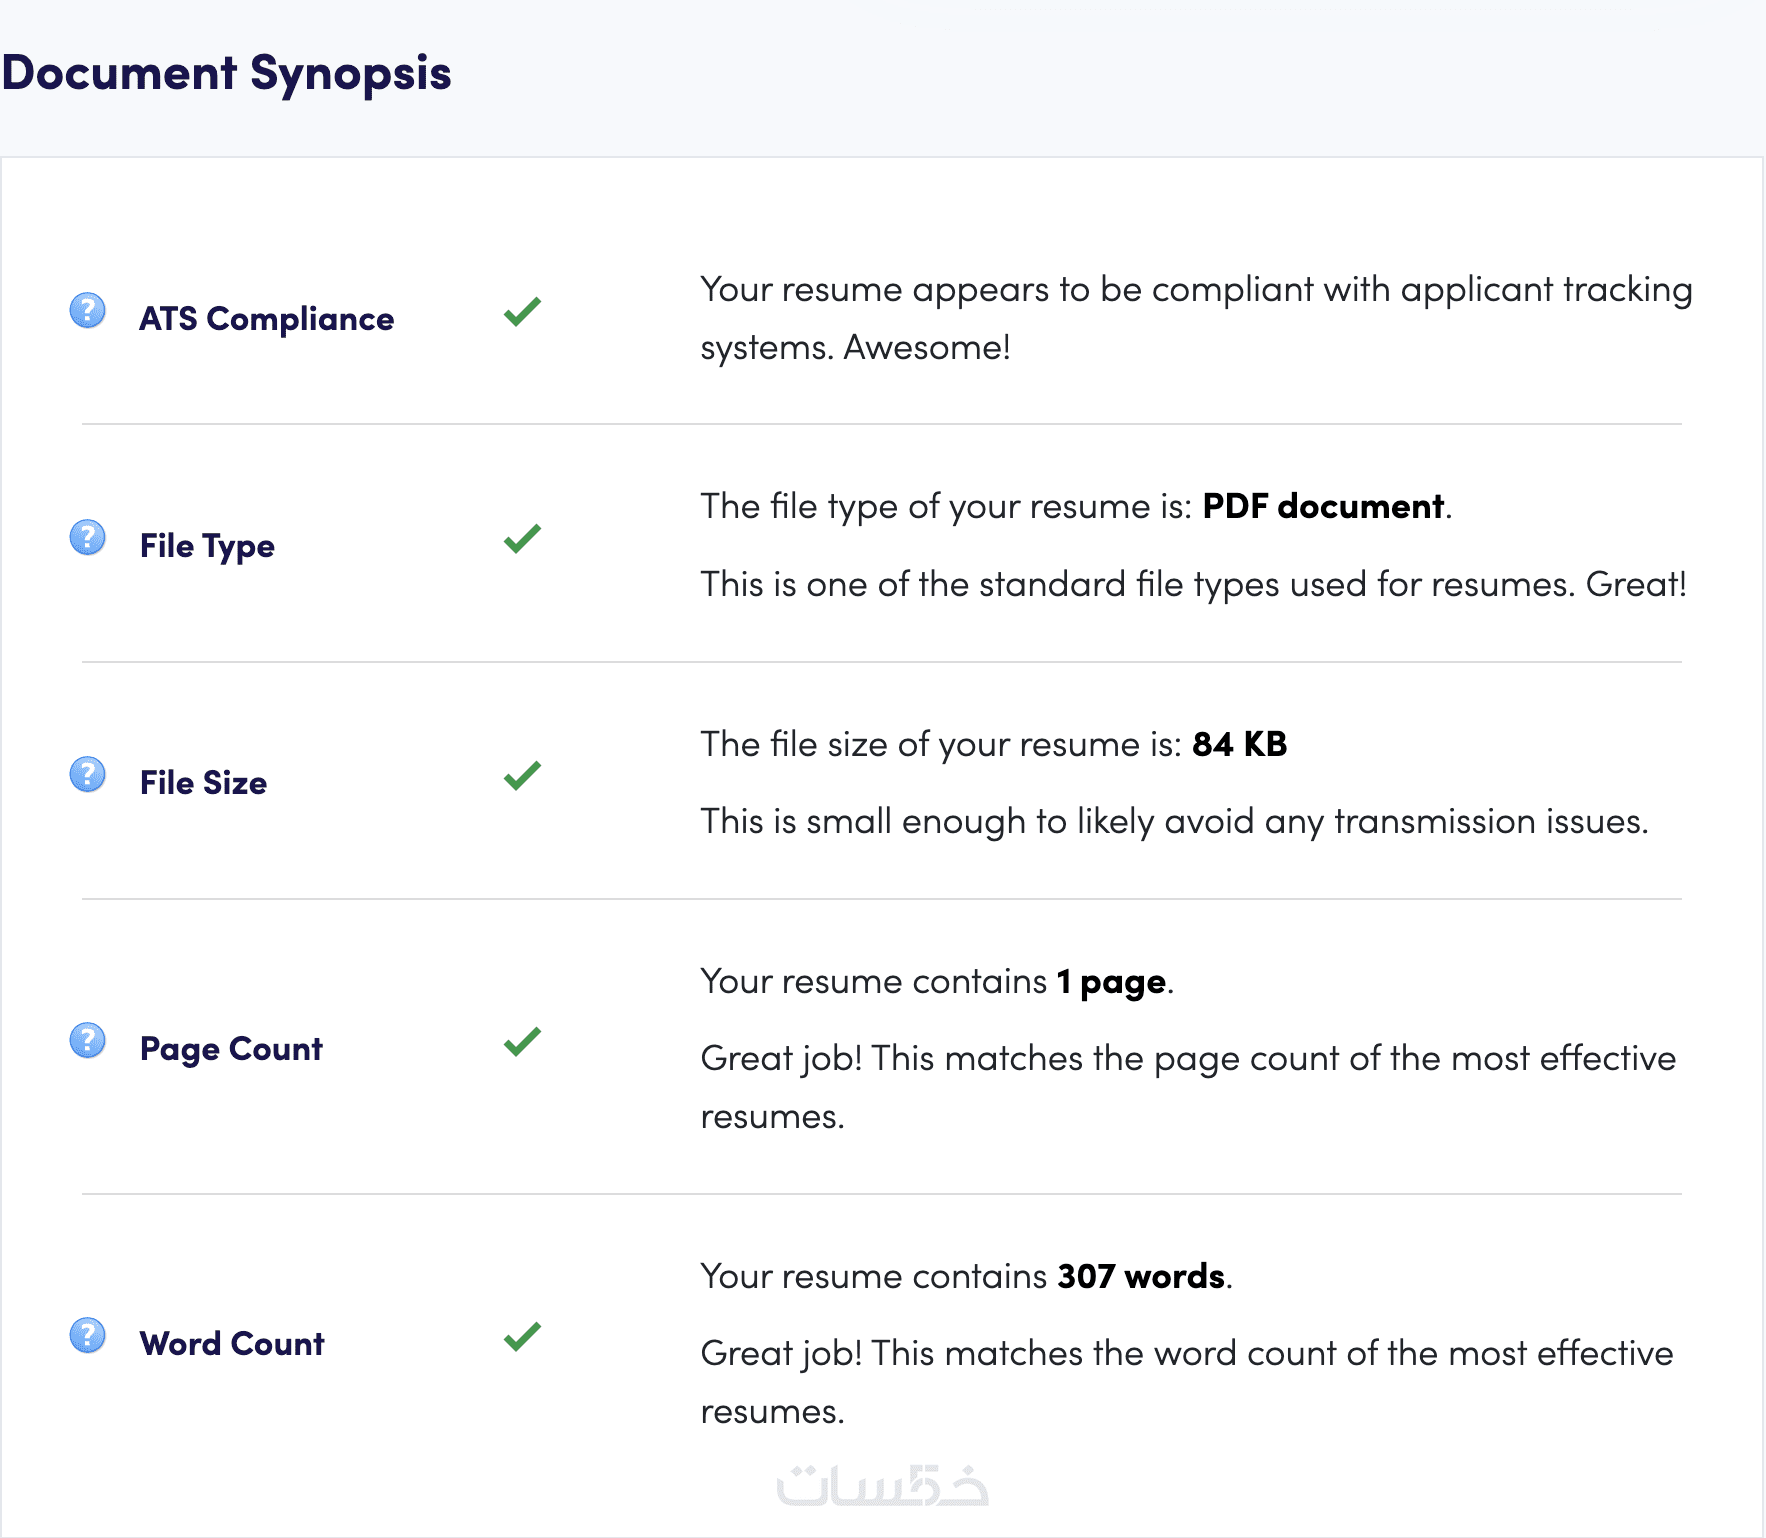The width and height of the screenshot is (1766, 1538).
Task: Click the green checkmark for File Size
Action: [x=522, y=775]
